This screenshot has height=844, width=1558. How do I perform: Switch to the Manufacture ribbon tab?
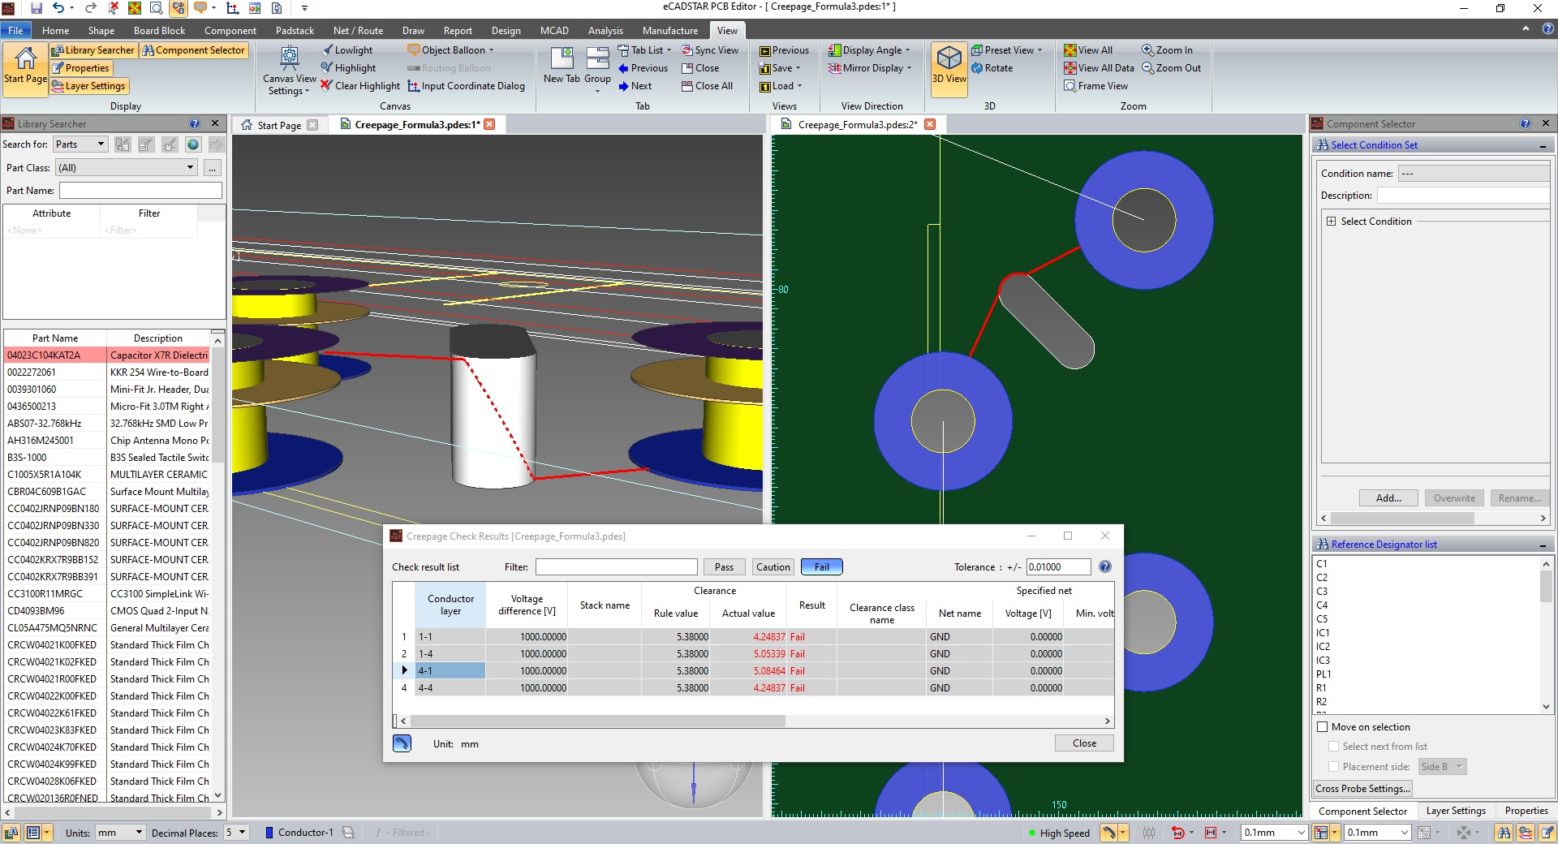coord(669,30)
